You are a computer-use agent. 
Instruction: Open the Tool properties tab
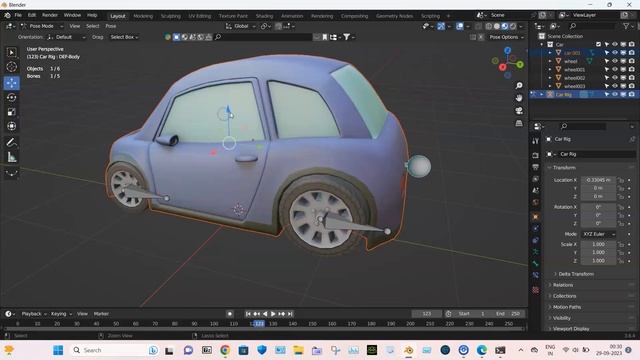(x=536, y=141)
